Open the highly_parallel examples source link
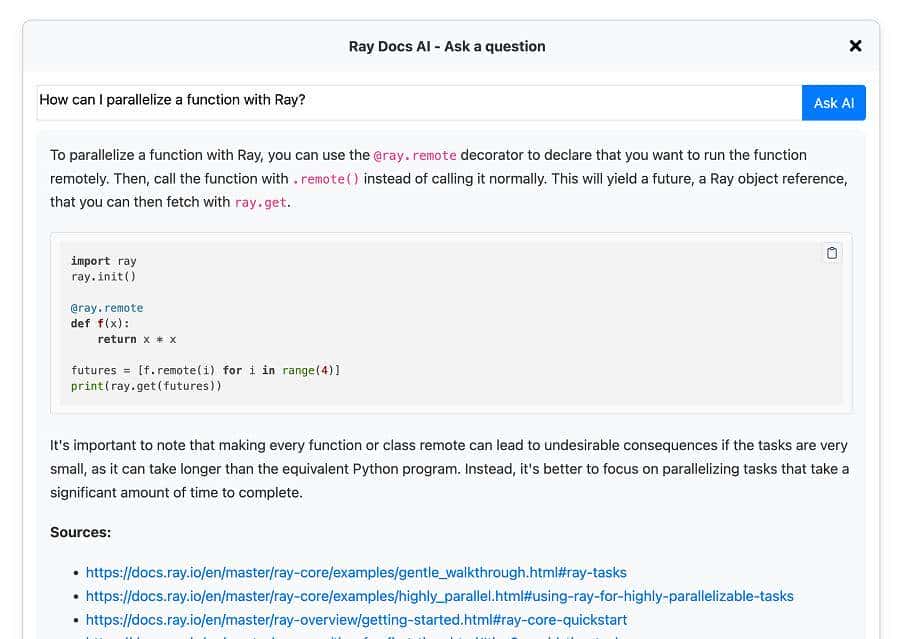 (439, 596)
